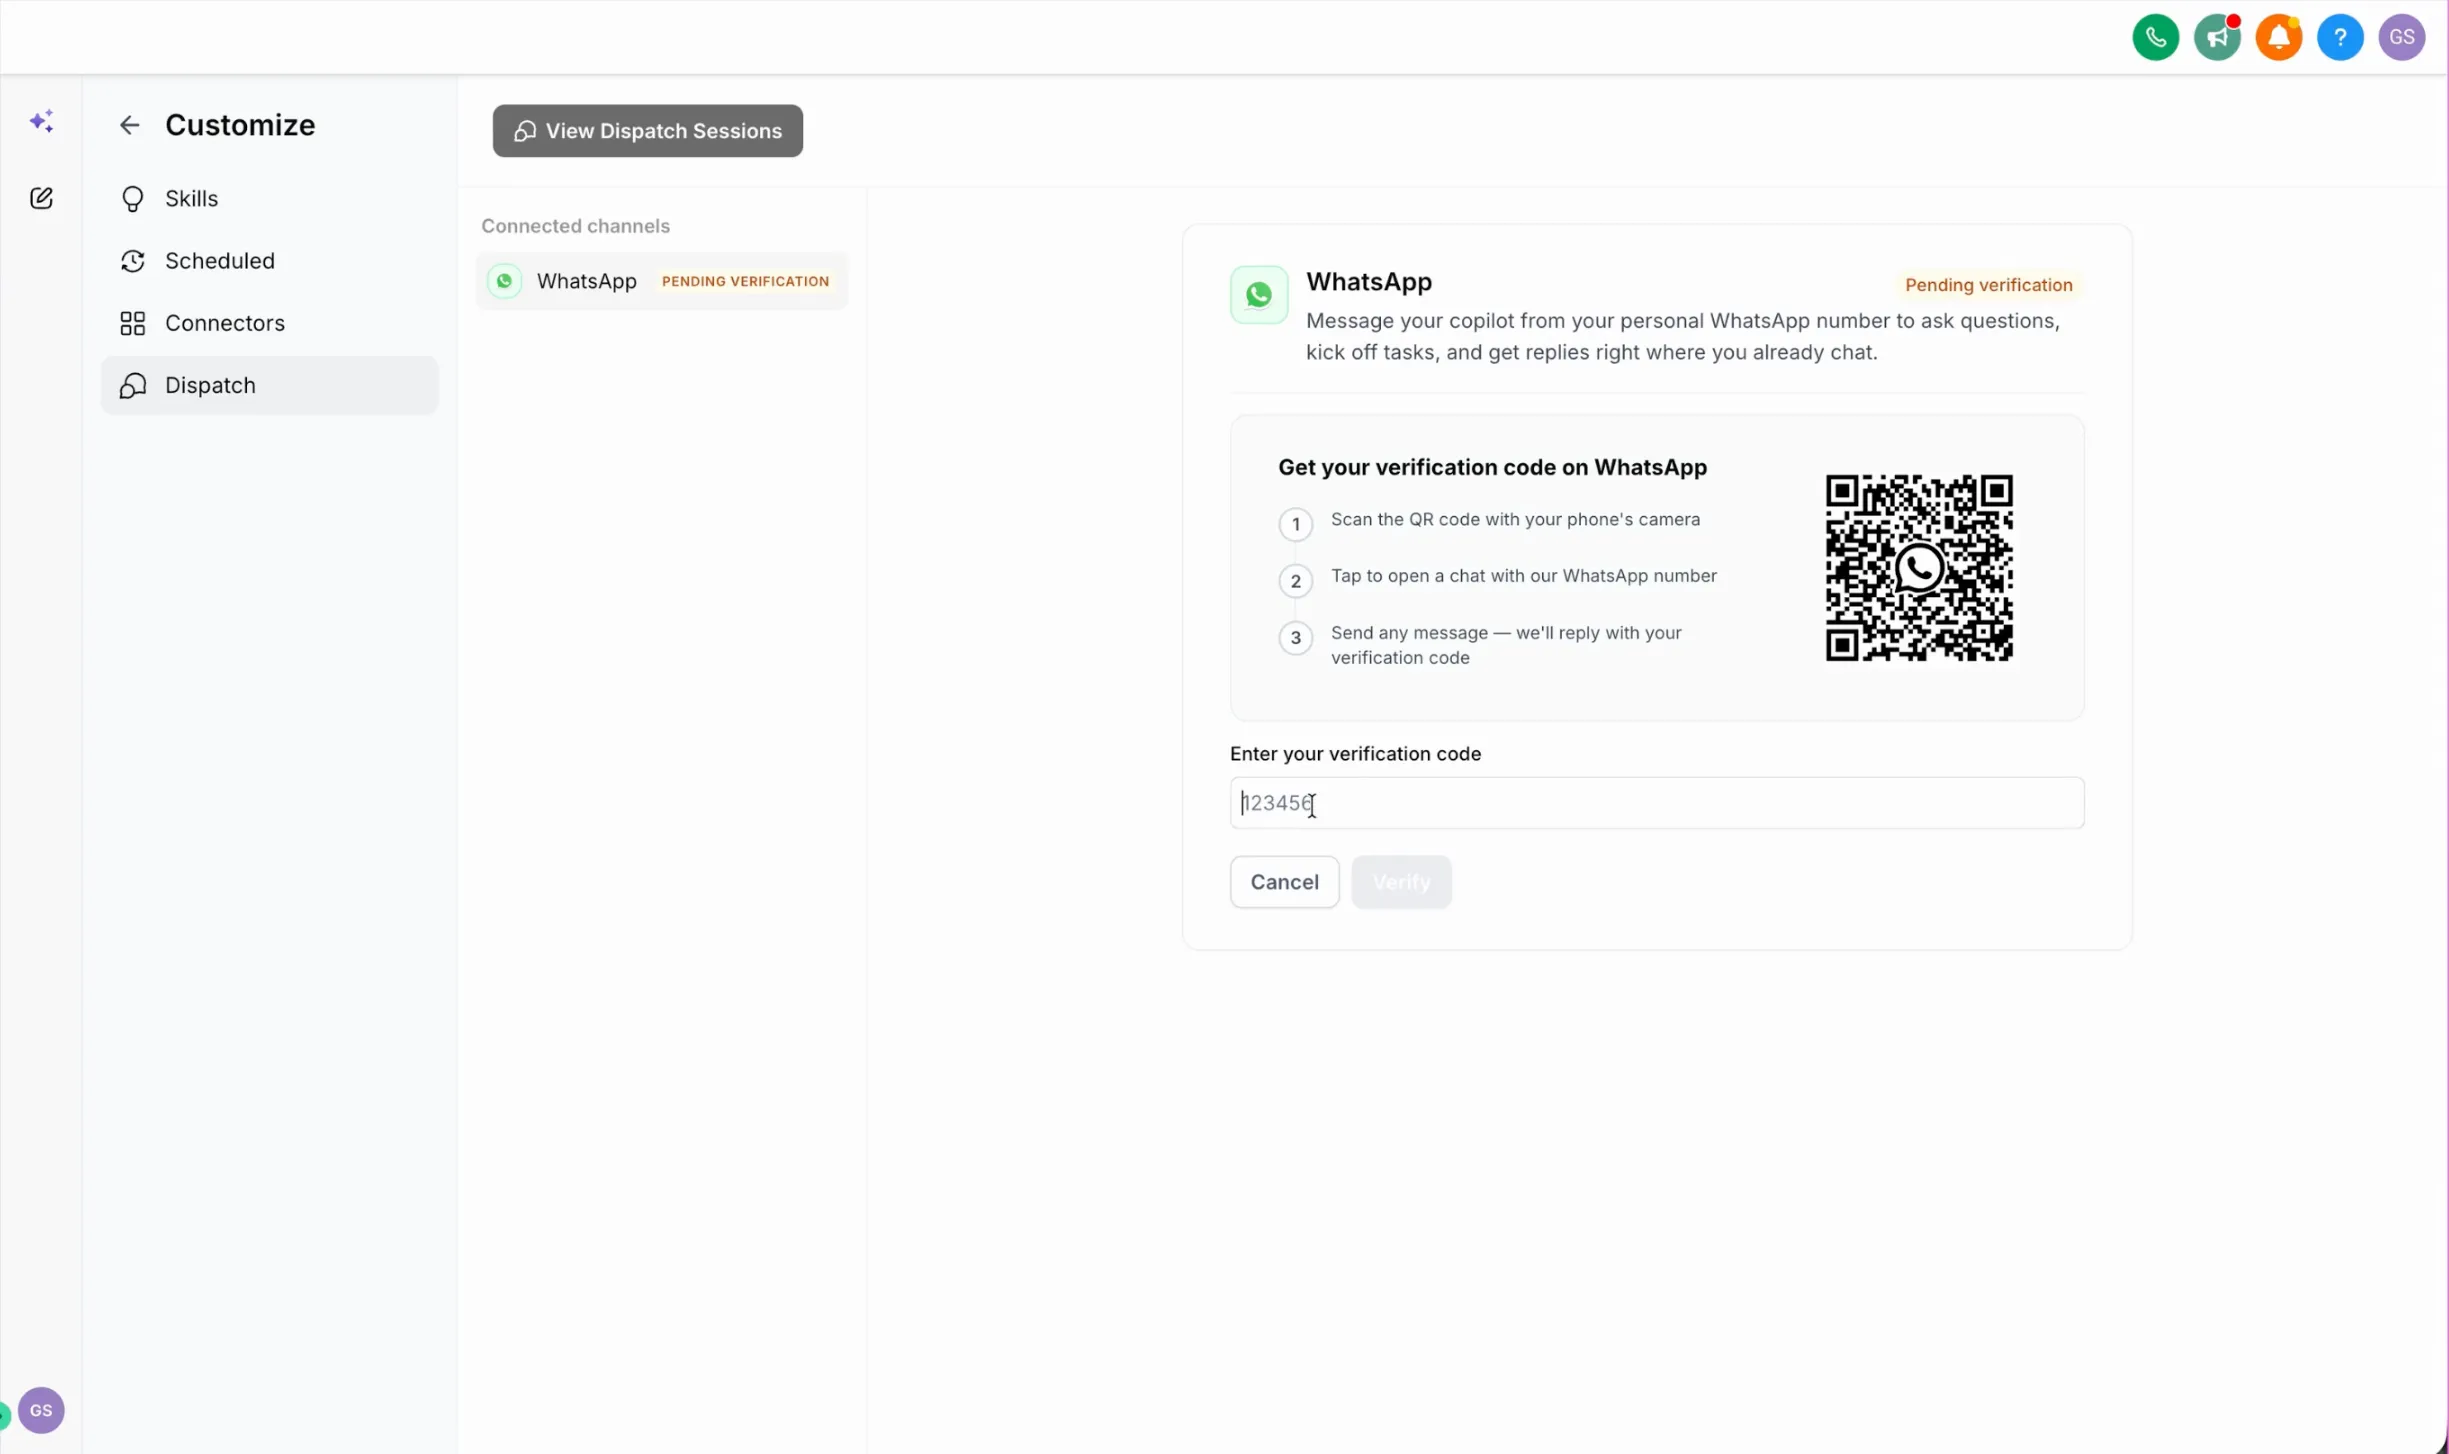Focus the verification code input field
Screen dimensions: 2449x1454
tap(1656, 803)
